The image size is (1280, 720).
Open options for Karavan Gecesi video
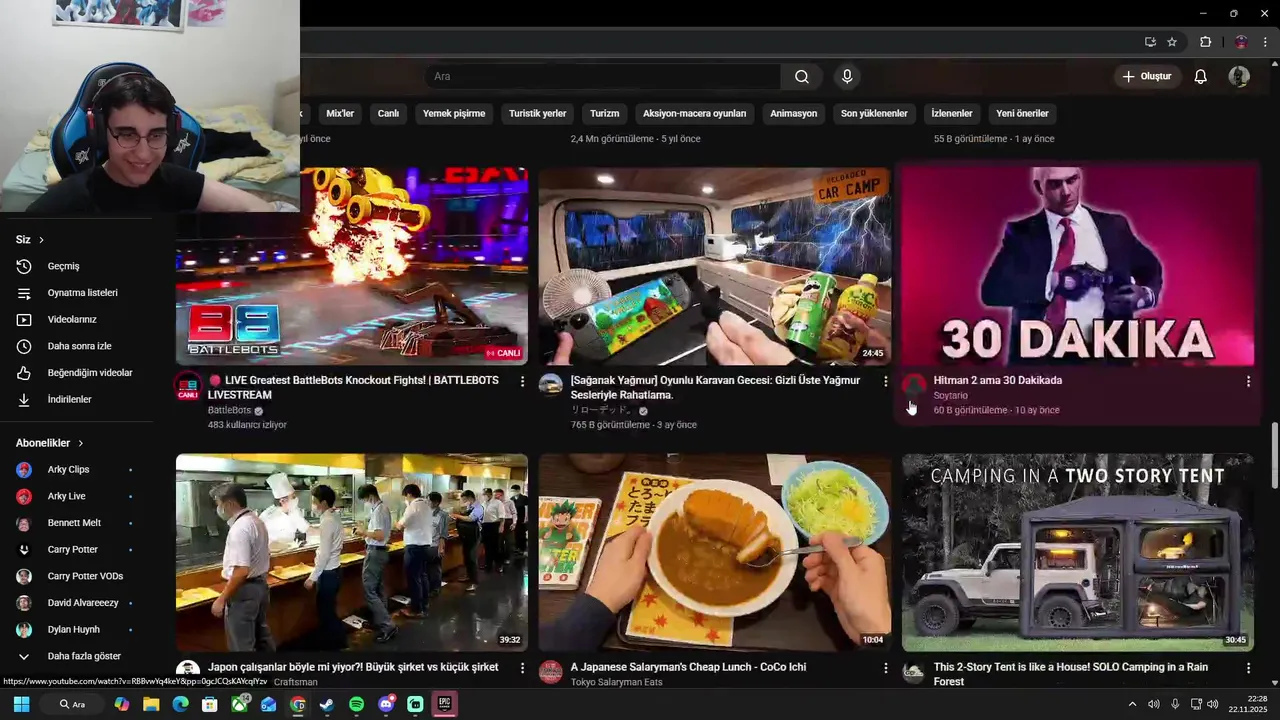coord(885,381)
